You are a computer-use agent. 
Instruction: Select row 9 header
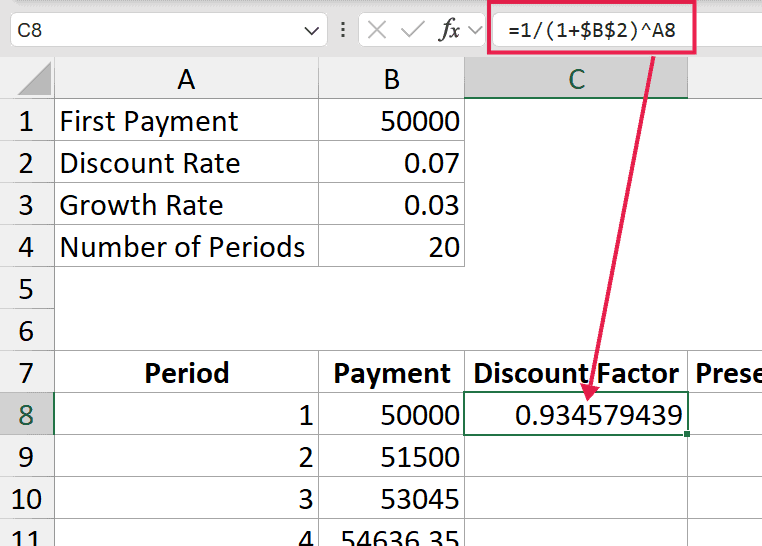click(27, 456)
